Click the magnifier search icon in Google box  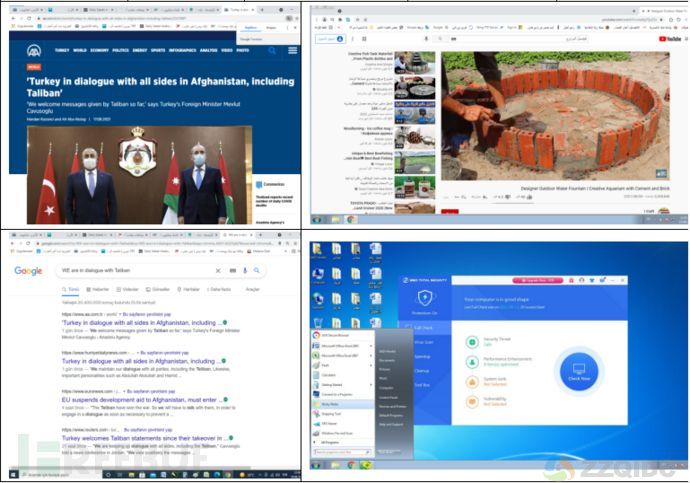coord(257,271)
